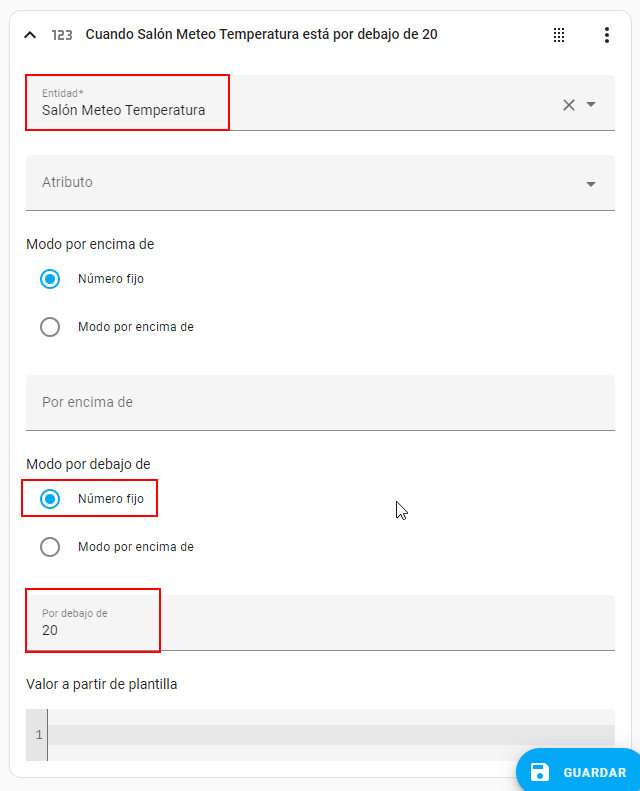Click the 123 numeric state icon
Screen dimensions: 640x791
(x=62, y=35)
